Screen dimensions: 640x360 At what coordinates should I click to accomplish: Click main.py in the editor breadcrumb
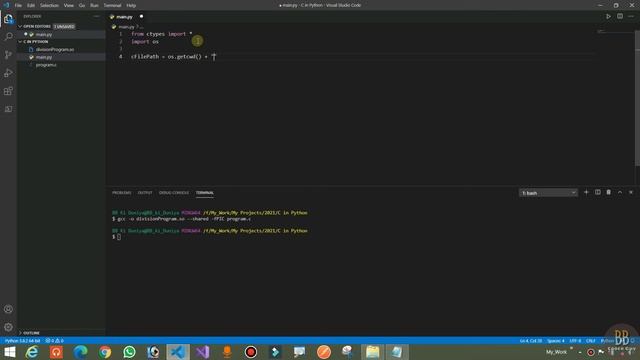click(x=126, y=27)
